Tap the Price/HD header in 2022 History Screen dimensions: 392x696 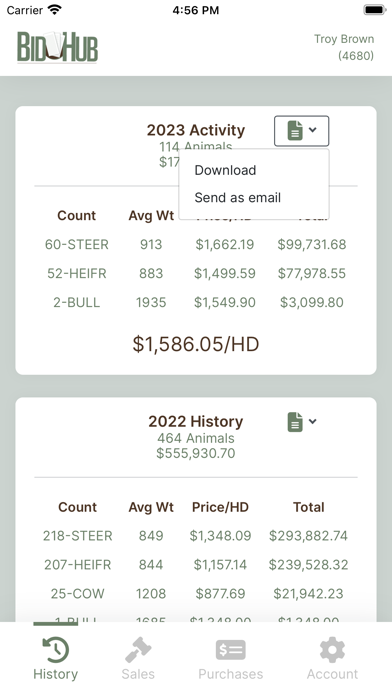[x=220, y=507]
